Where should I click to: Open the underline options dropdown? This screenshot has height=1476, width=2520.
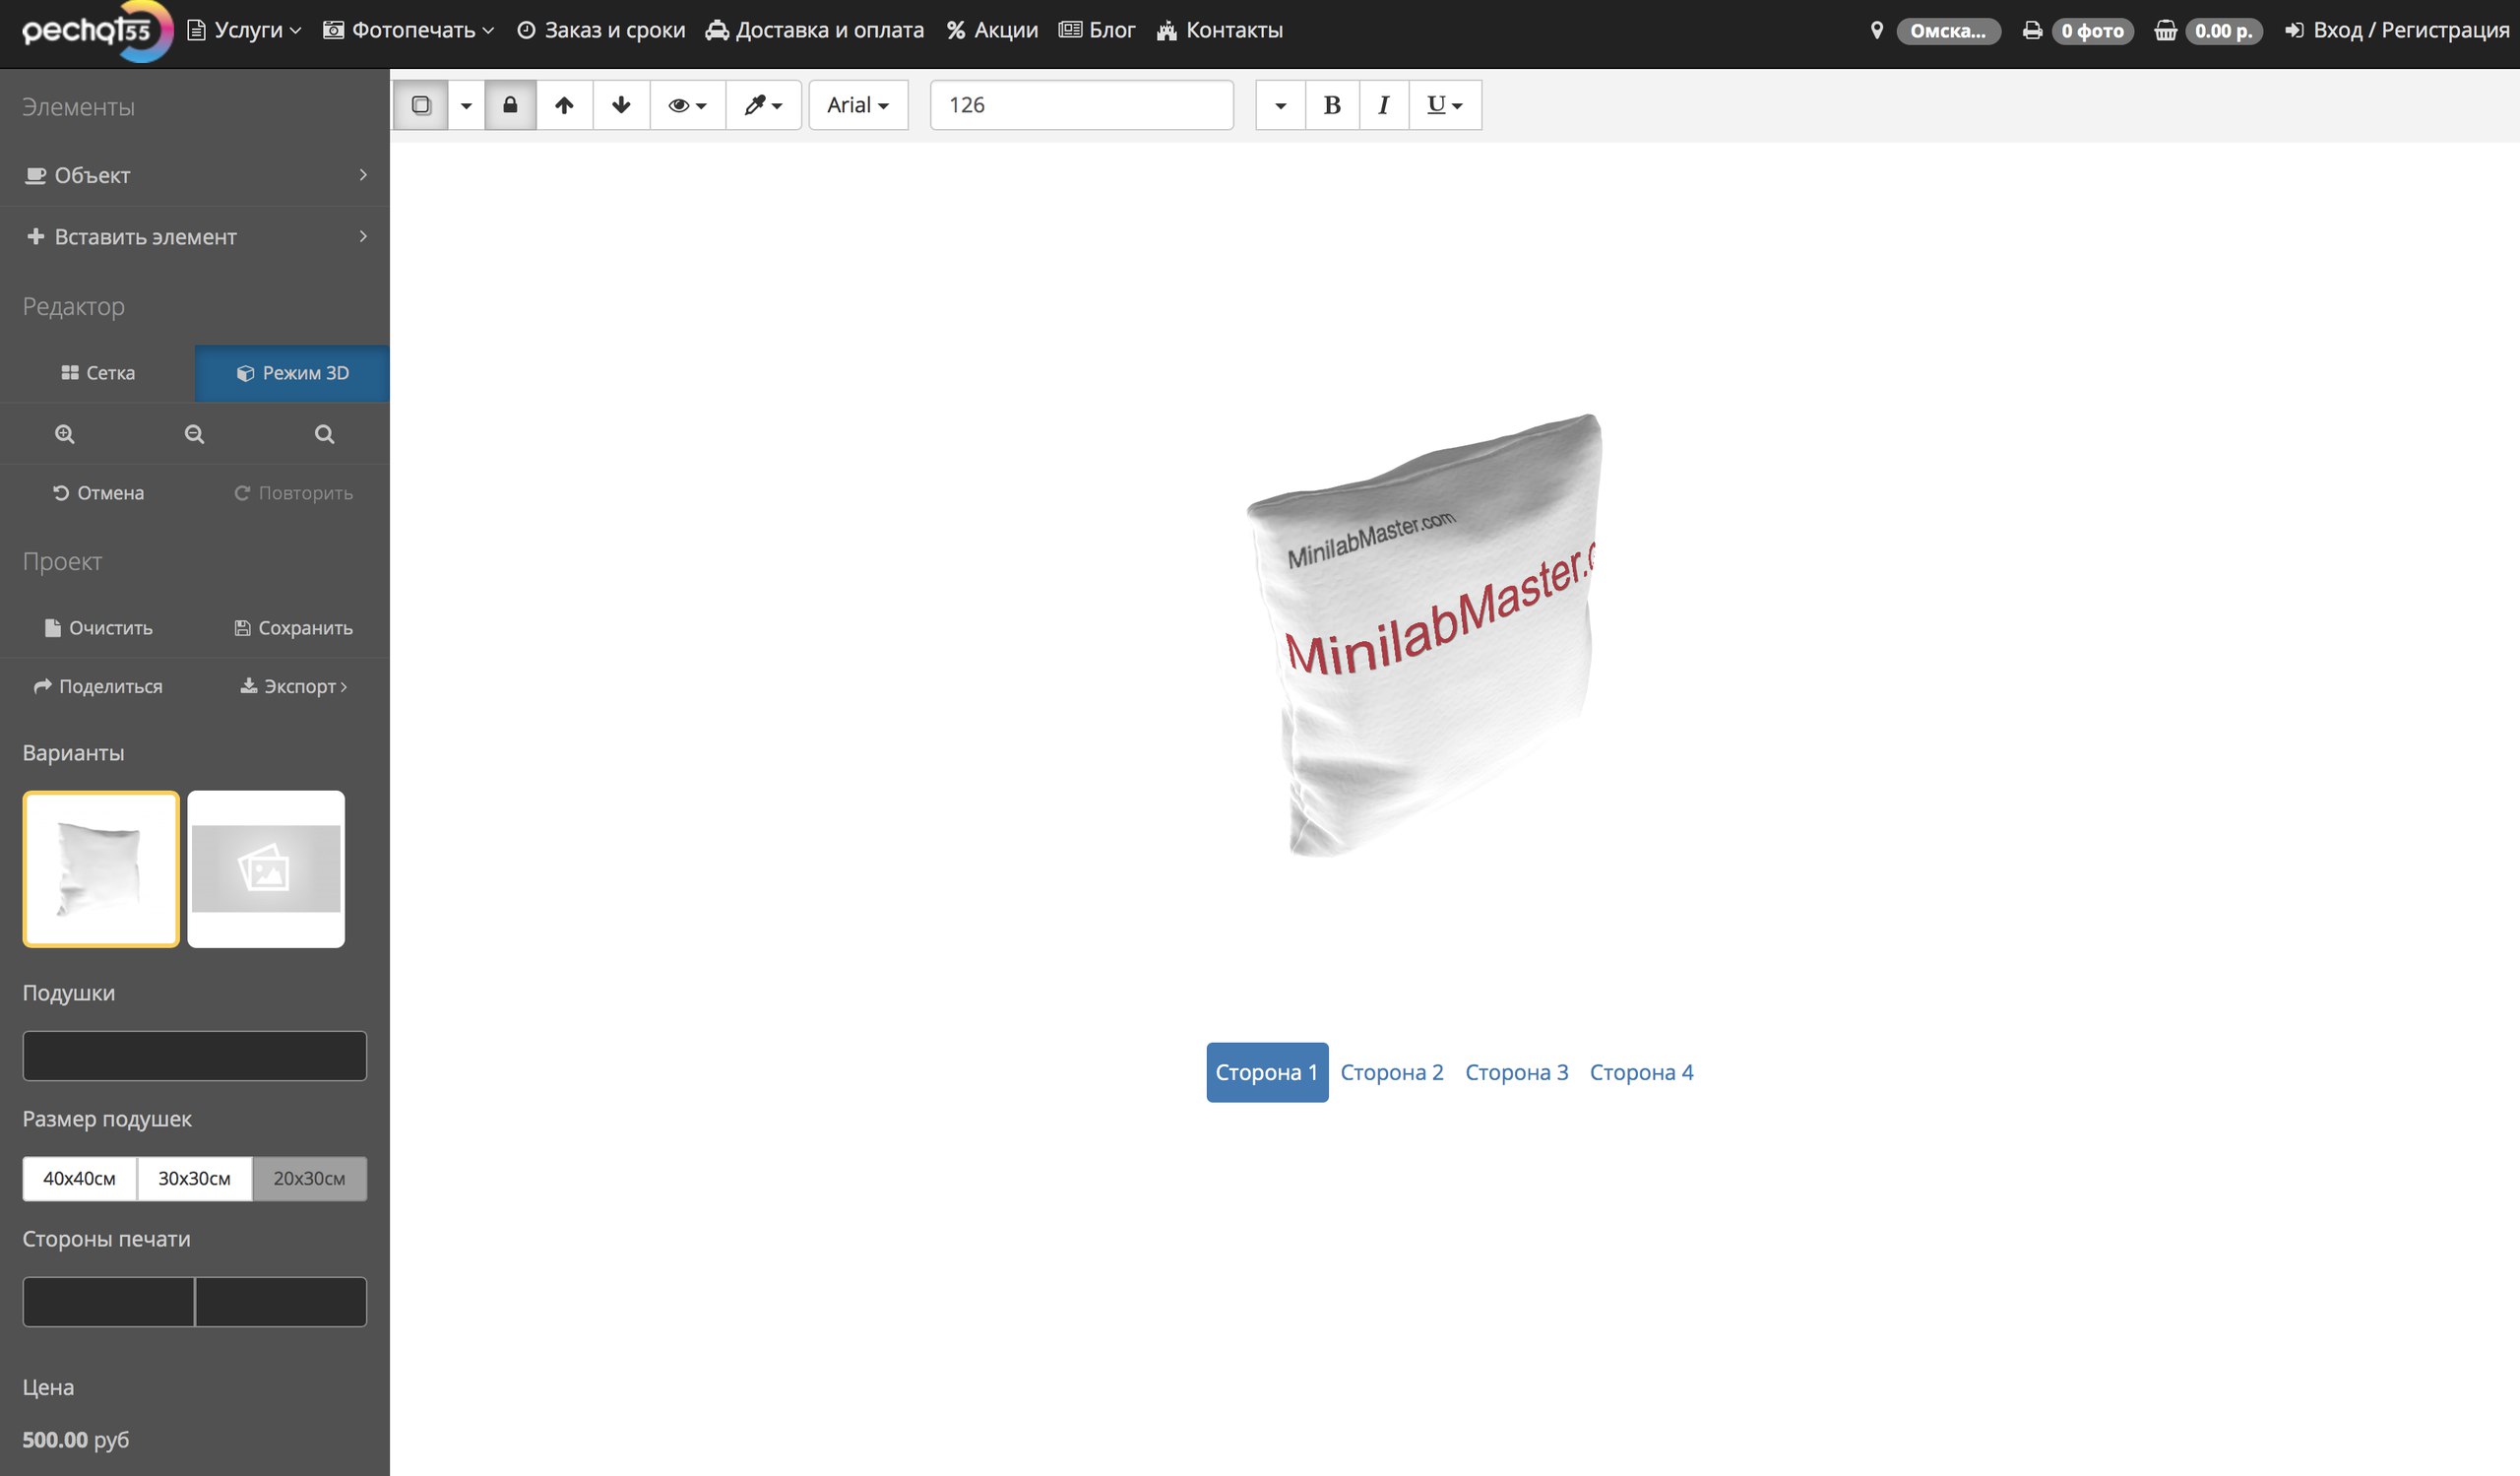tap(1445, 105)
